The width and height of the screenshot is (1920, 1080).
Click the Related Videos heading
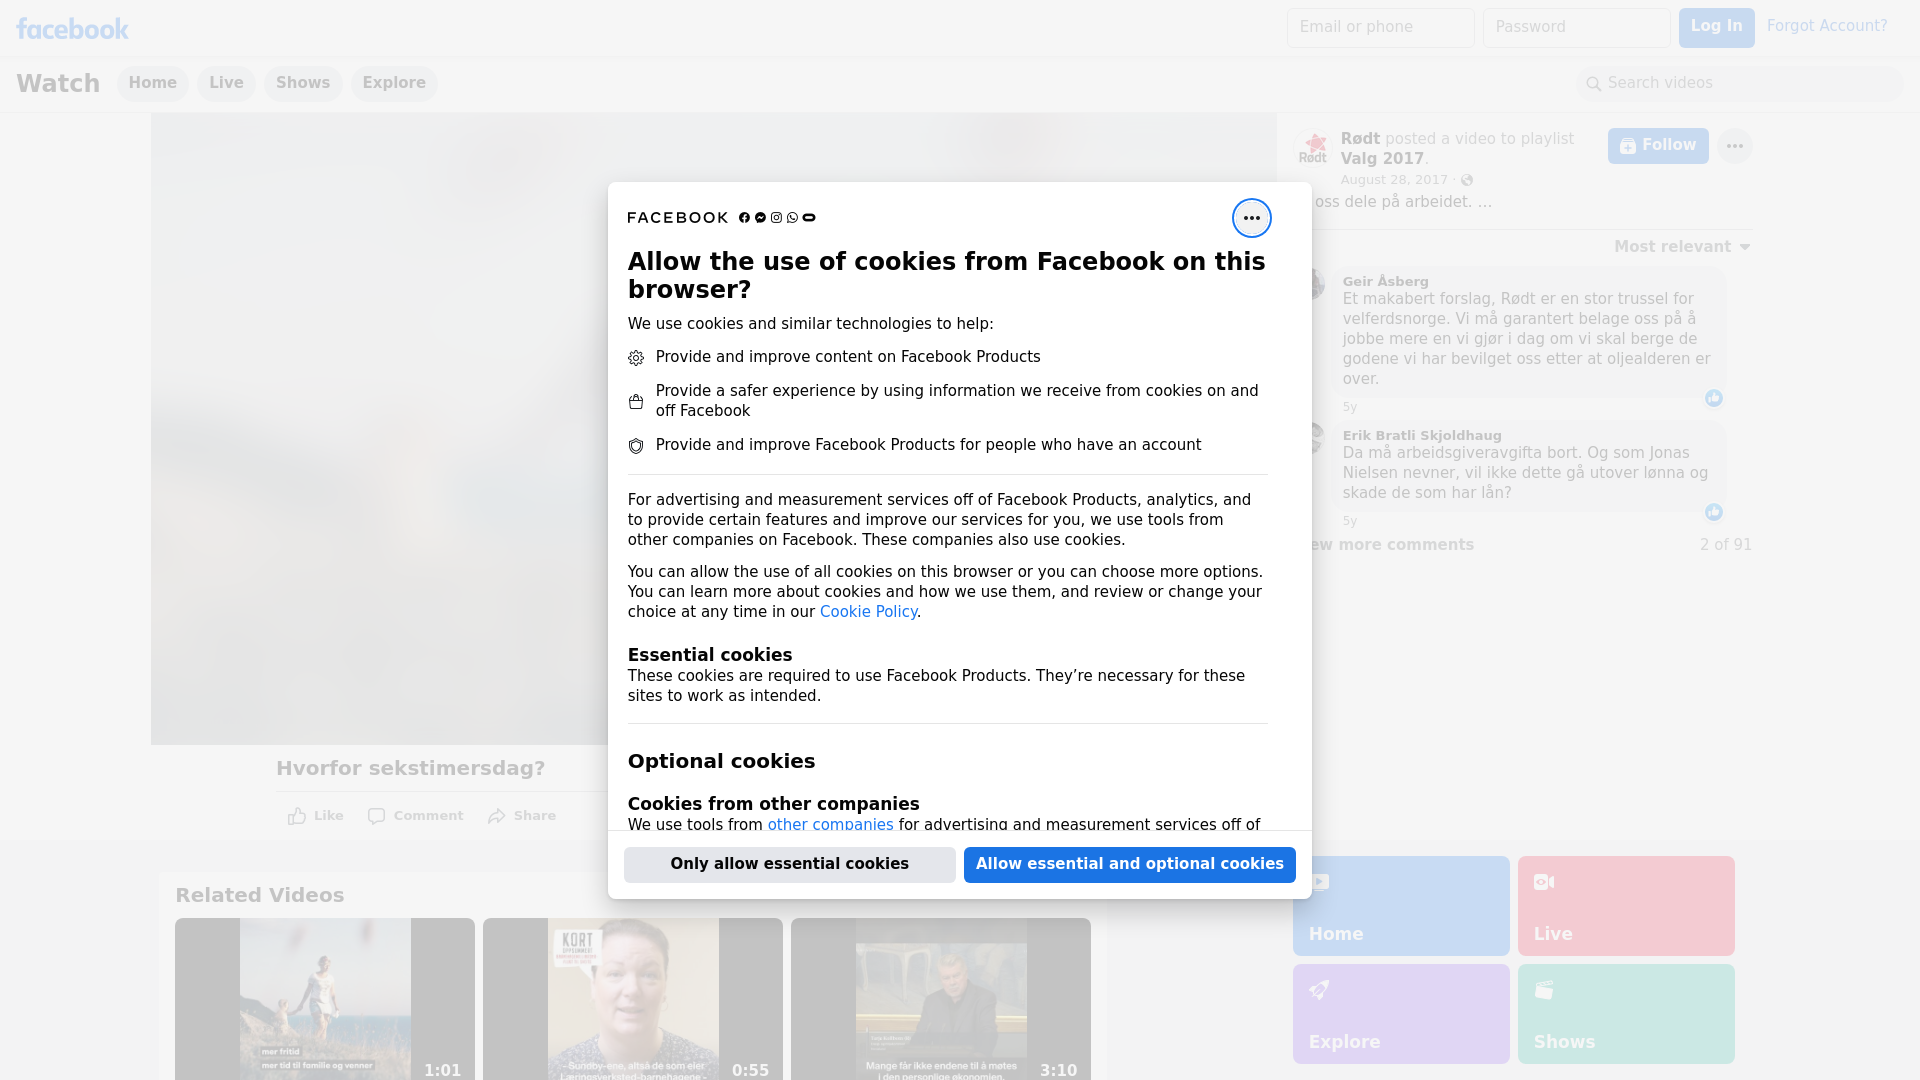pos(259,896)
